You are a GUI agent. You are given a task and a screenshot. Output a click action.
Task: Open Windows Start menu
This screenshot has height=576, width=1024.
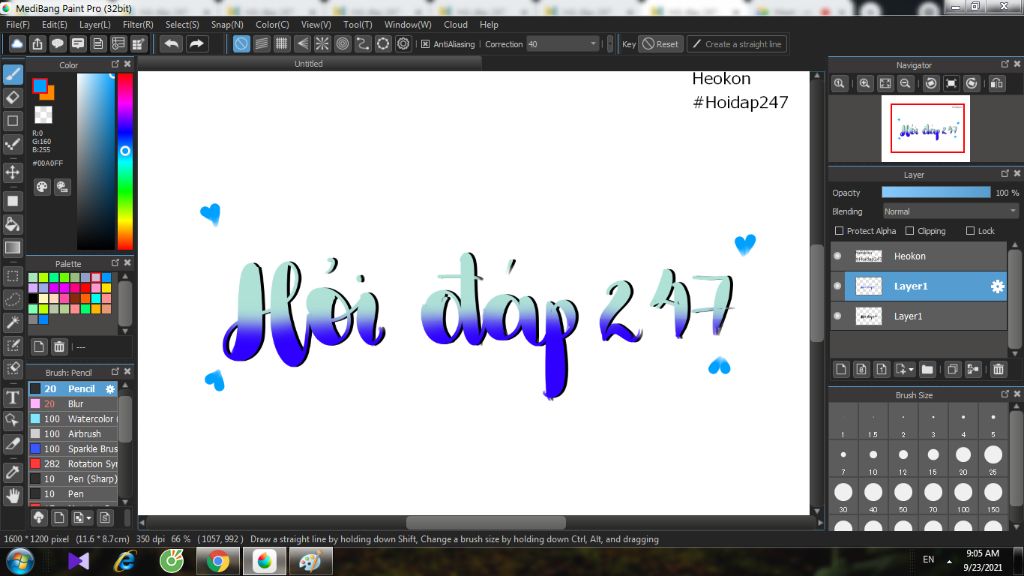[x=20, y=561]
